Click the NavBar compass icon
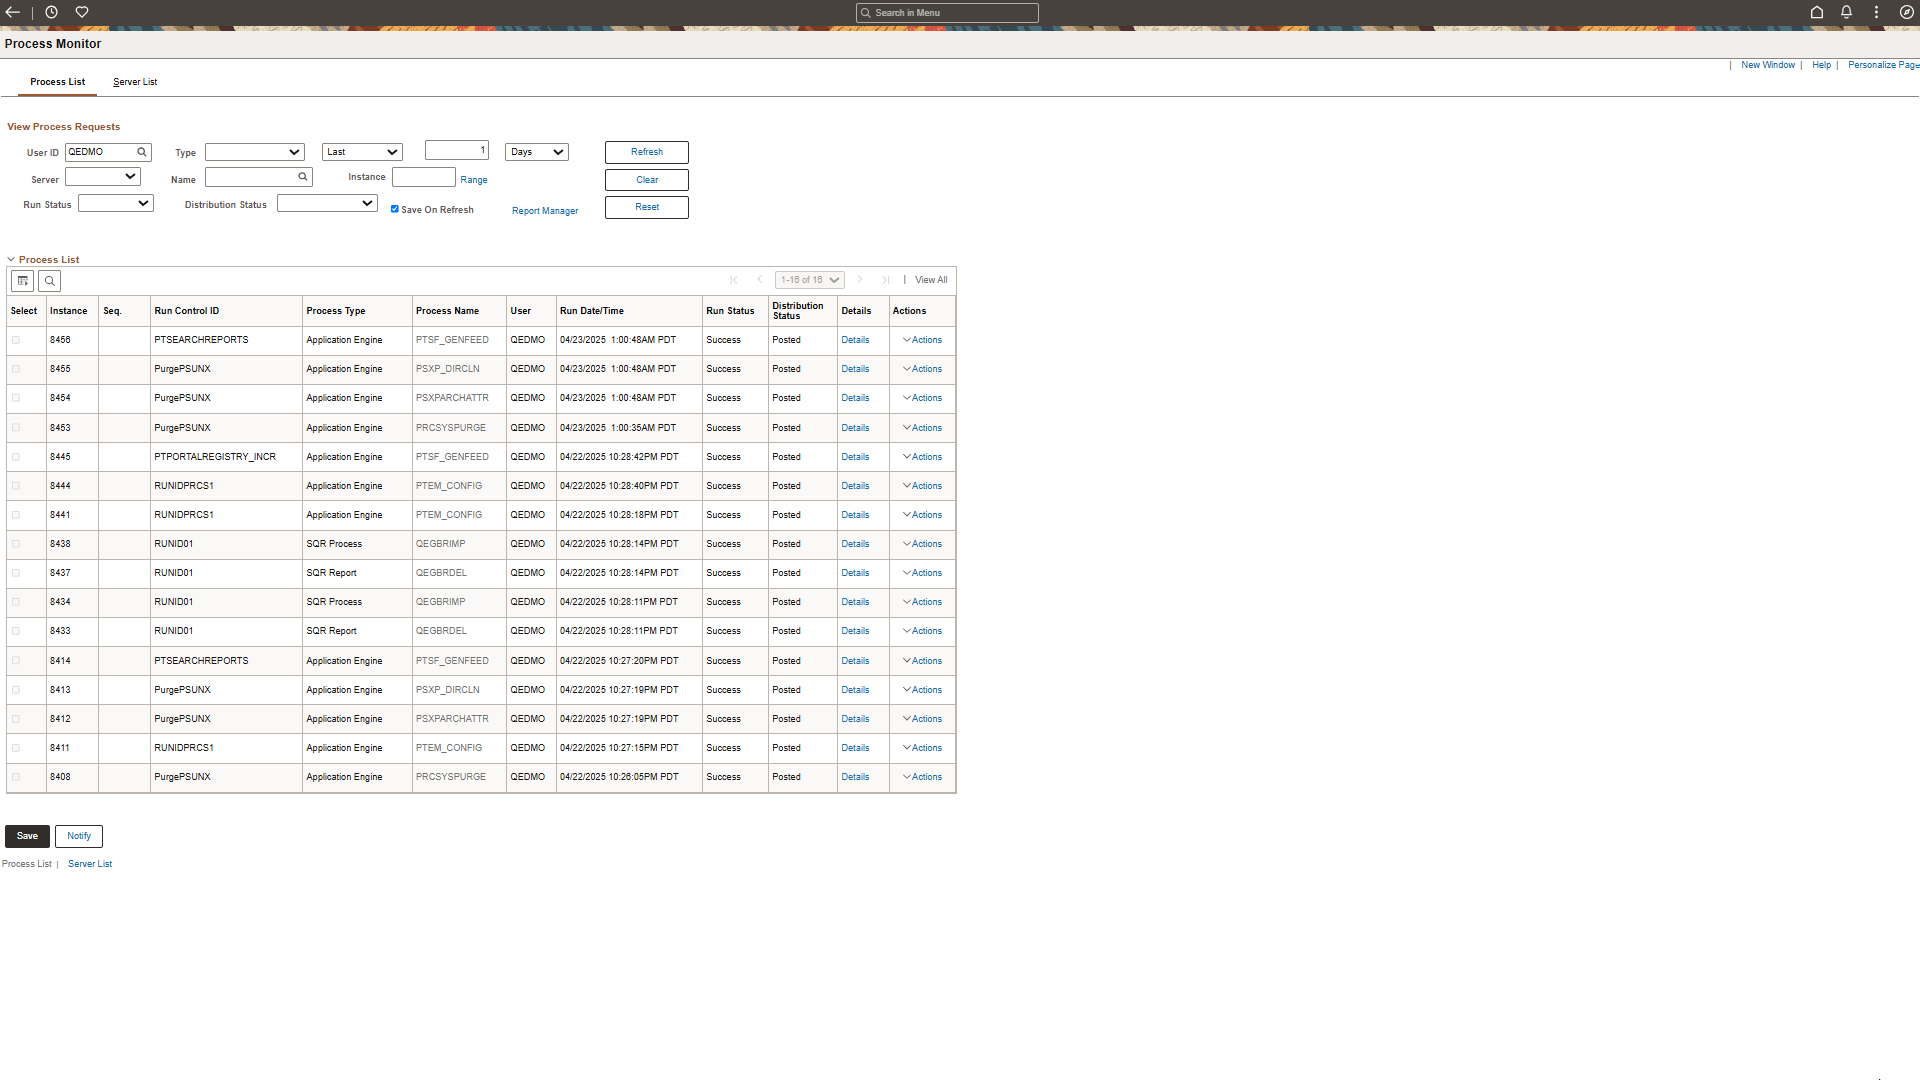Viewport: 1920px width, 1080px height. pyautogui.click(x=1906, y=12)
